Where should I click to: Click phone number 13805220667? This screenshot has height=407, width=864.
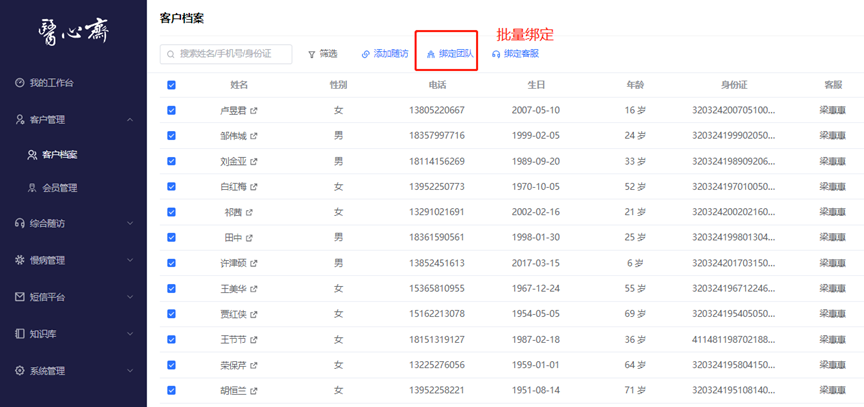[437, 110]
